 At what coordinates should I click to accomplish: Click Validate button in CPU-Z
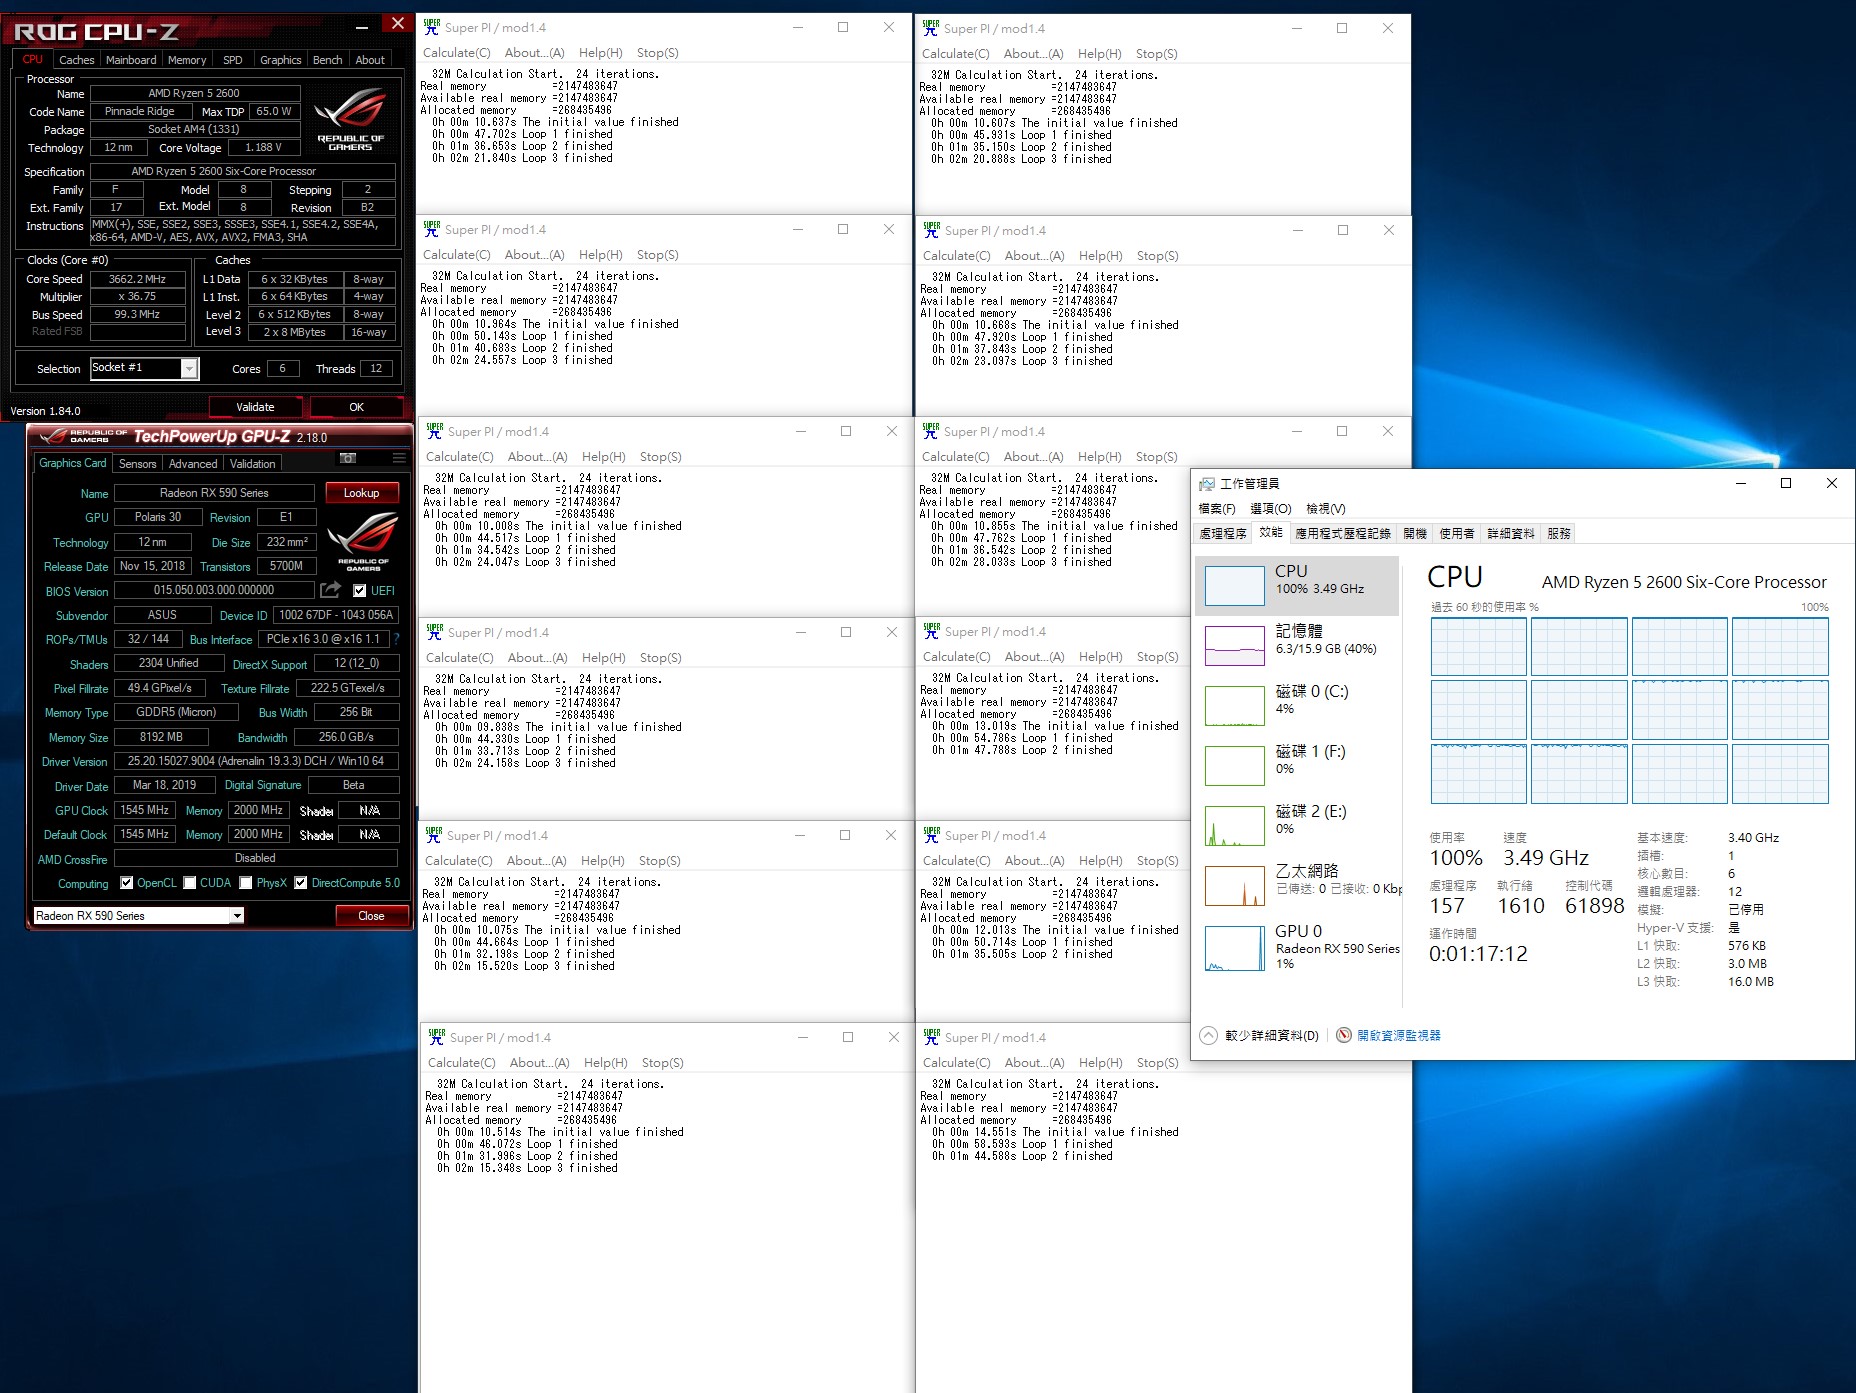pos(255,407)
